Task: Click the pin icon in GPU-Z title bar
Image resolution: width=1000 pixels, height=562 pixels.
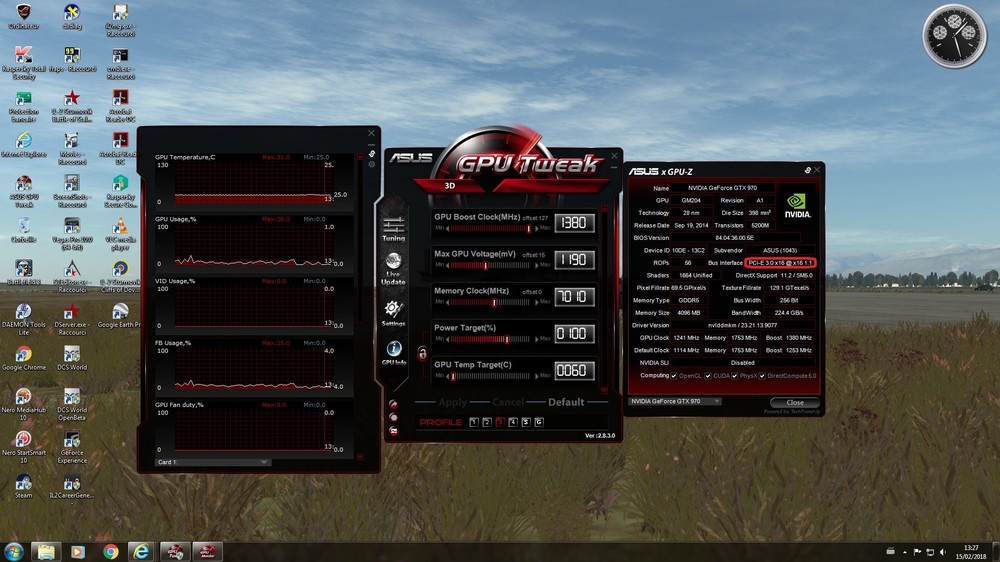Action: coord(807,170)
